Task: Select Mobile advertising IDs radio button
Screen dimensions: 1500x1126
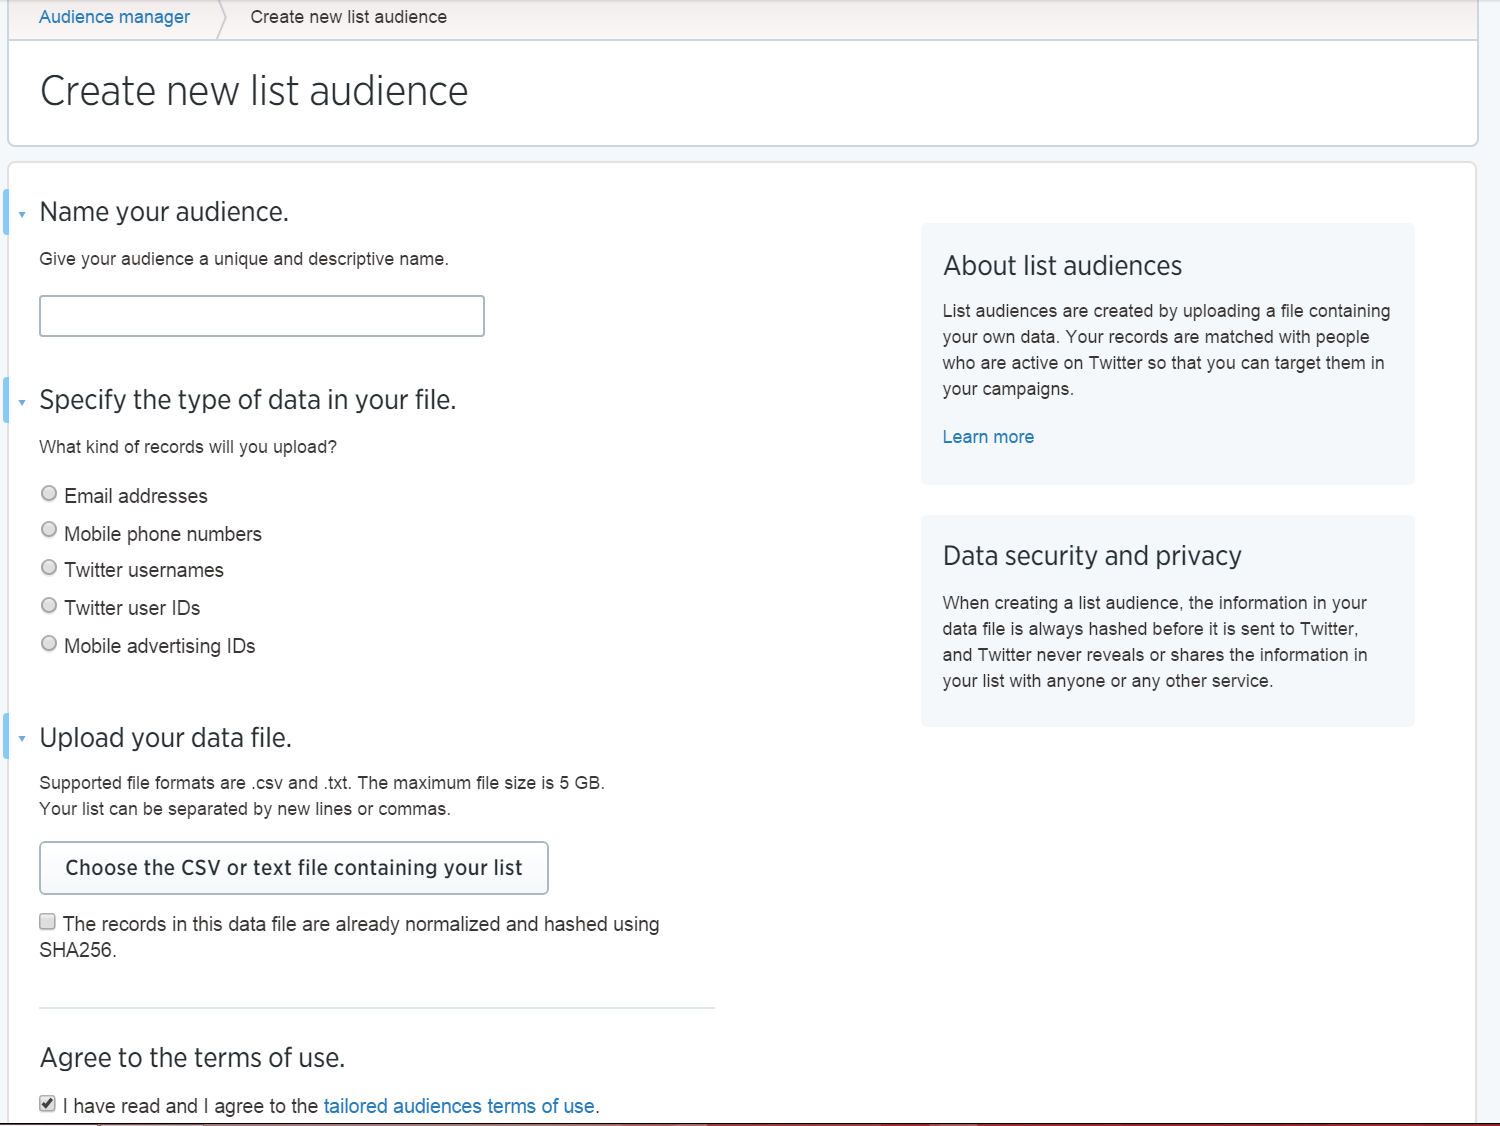Action: click(49, 644)
